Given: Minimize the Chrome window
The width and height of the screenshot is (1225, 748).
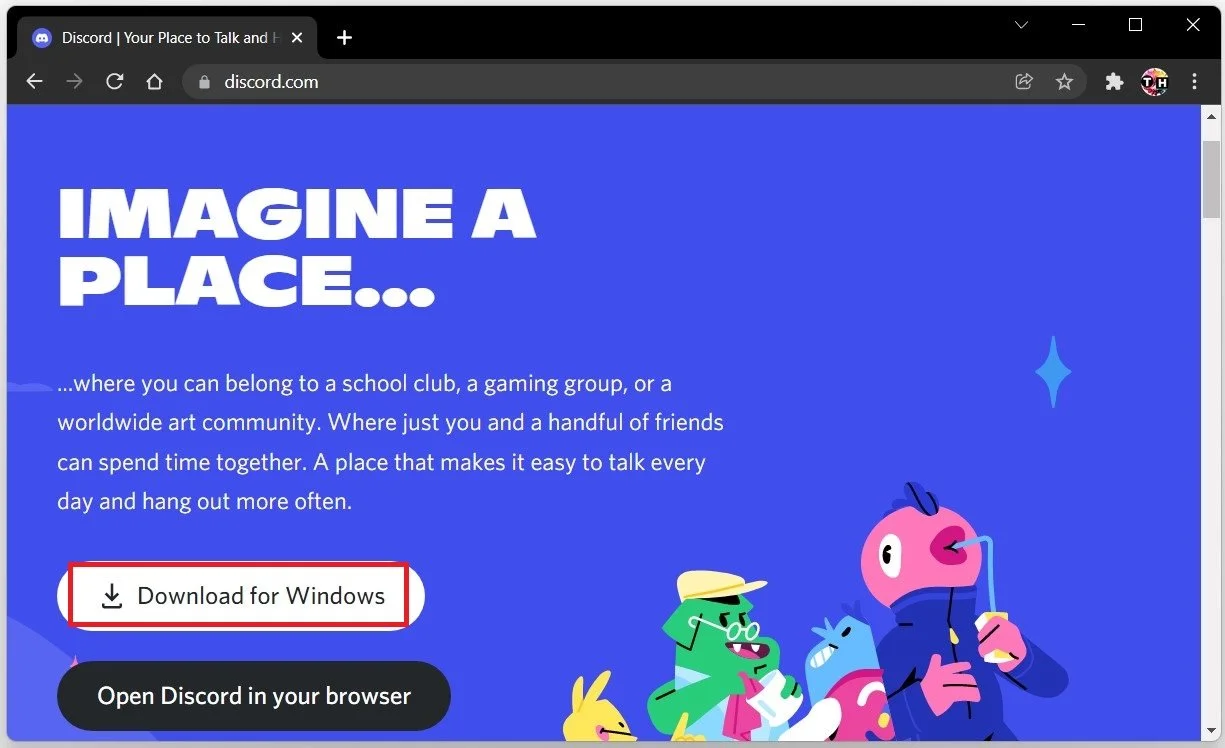Looking at the screenshot, I should (1078, 25).
